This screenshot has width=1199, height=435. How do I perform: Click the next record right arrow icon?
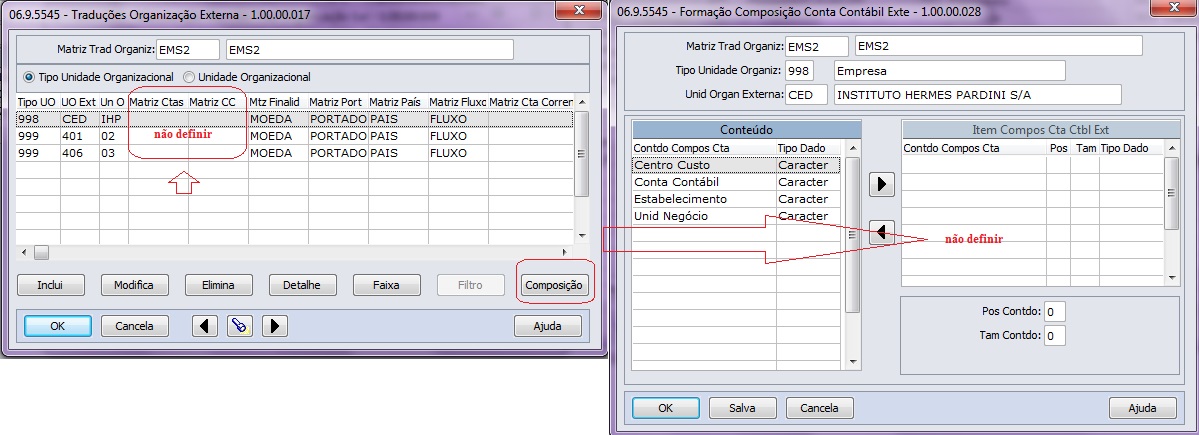click(x=274, y=326)
